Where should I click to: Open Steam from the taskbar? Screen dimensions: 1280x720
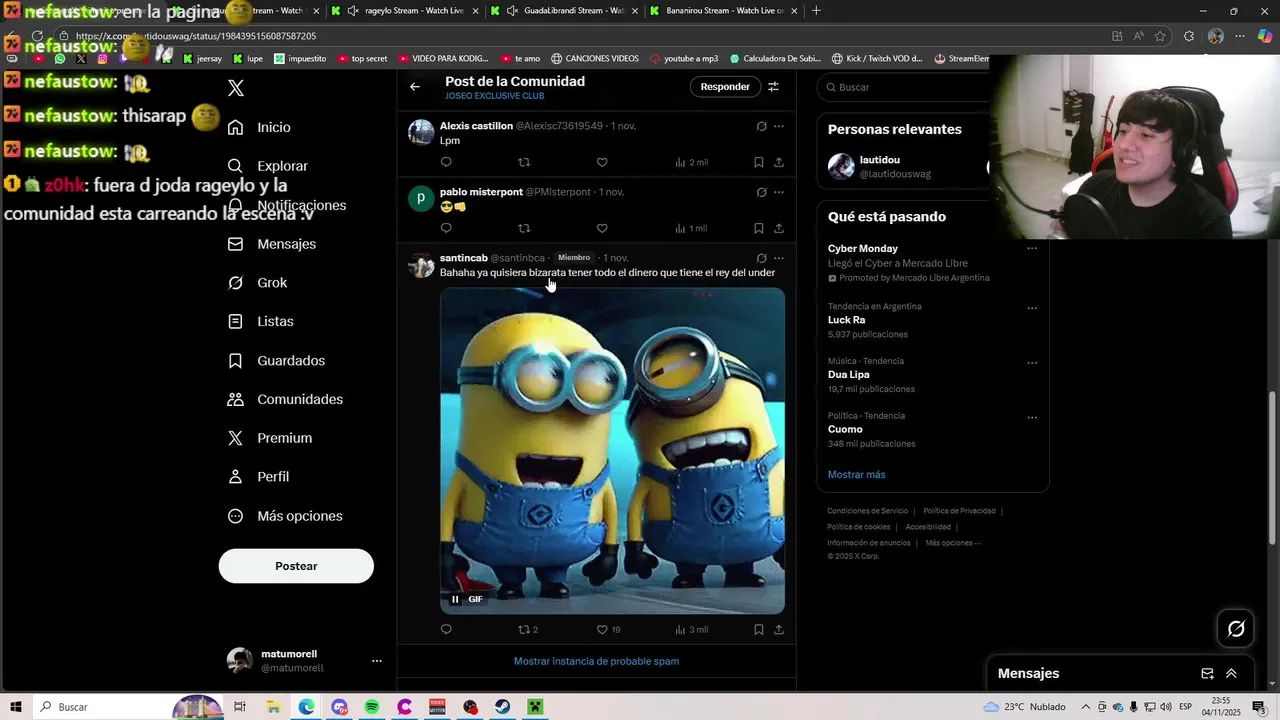(x=503, y=707)
